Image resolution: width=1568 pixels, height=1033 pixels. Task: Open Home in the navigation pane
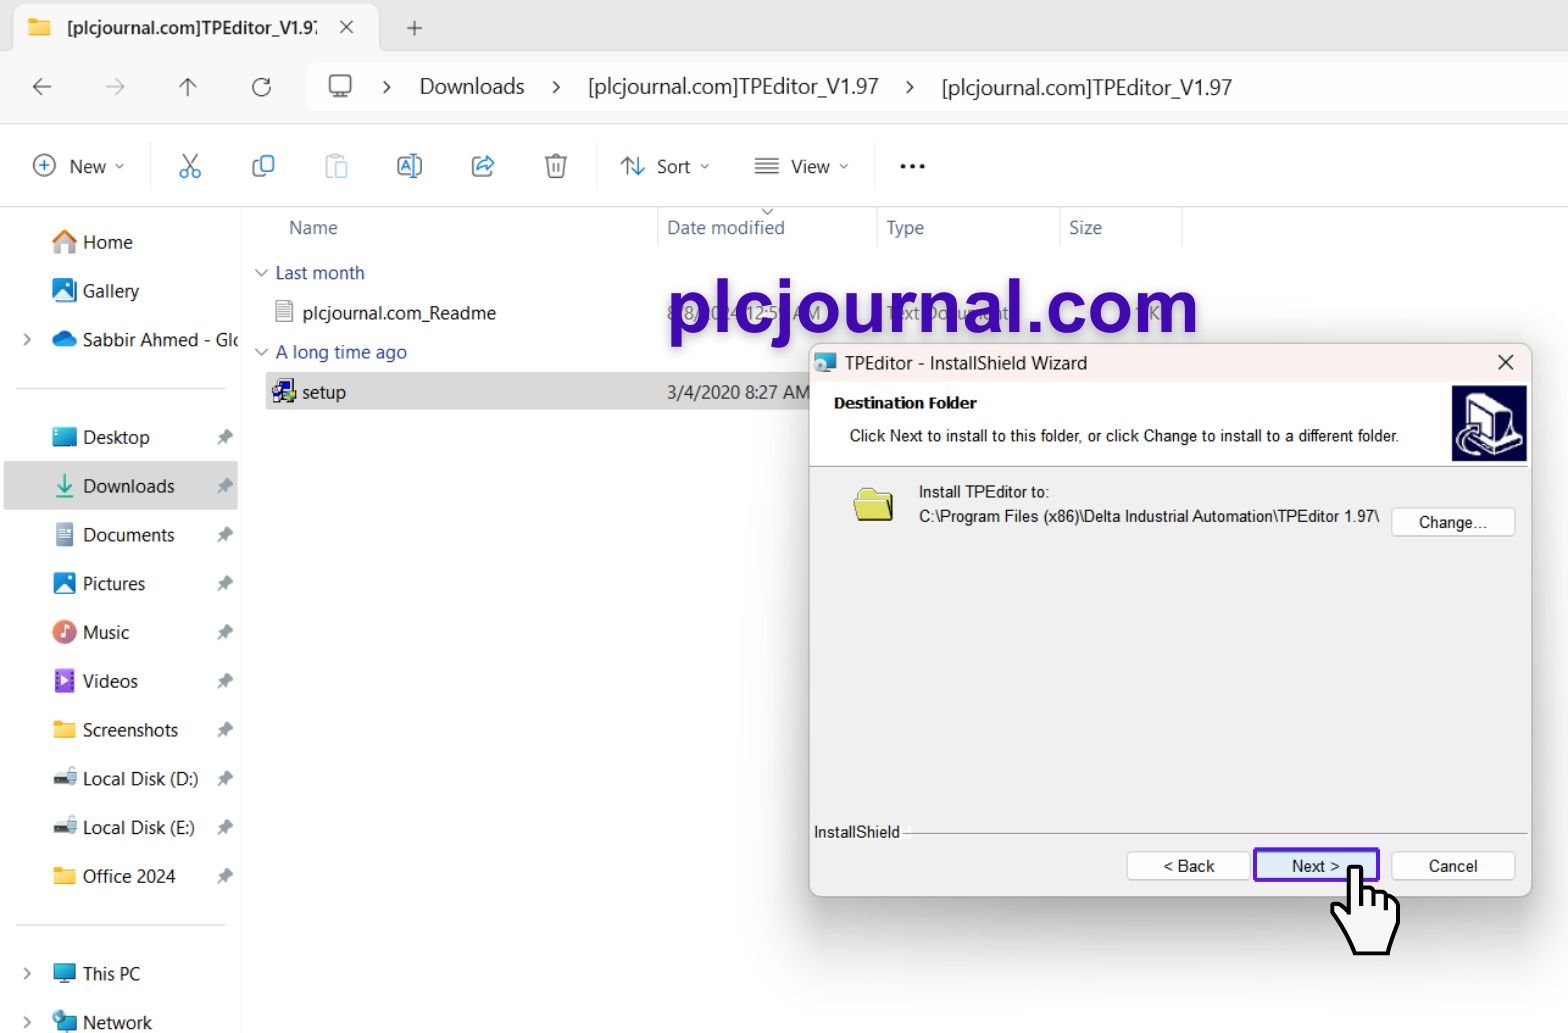click(107, 242)
